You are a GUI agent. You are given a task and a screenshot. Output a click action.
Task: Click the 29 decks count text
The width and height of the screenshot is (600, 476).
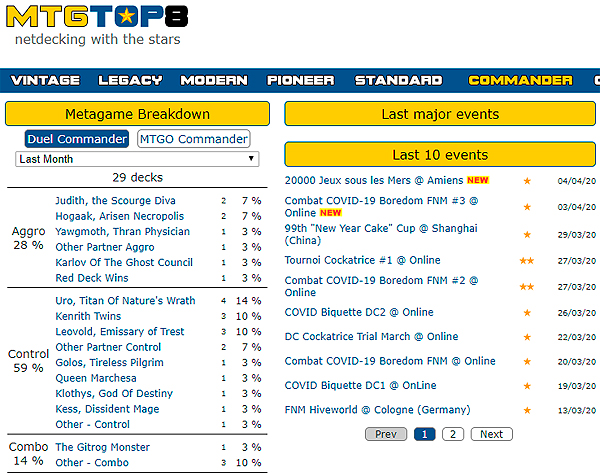click(137, 177)
